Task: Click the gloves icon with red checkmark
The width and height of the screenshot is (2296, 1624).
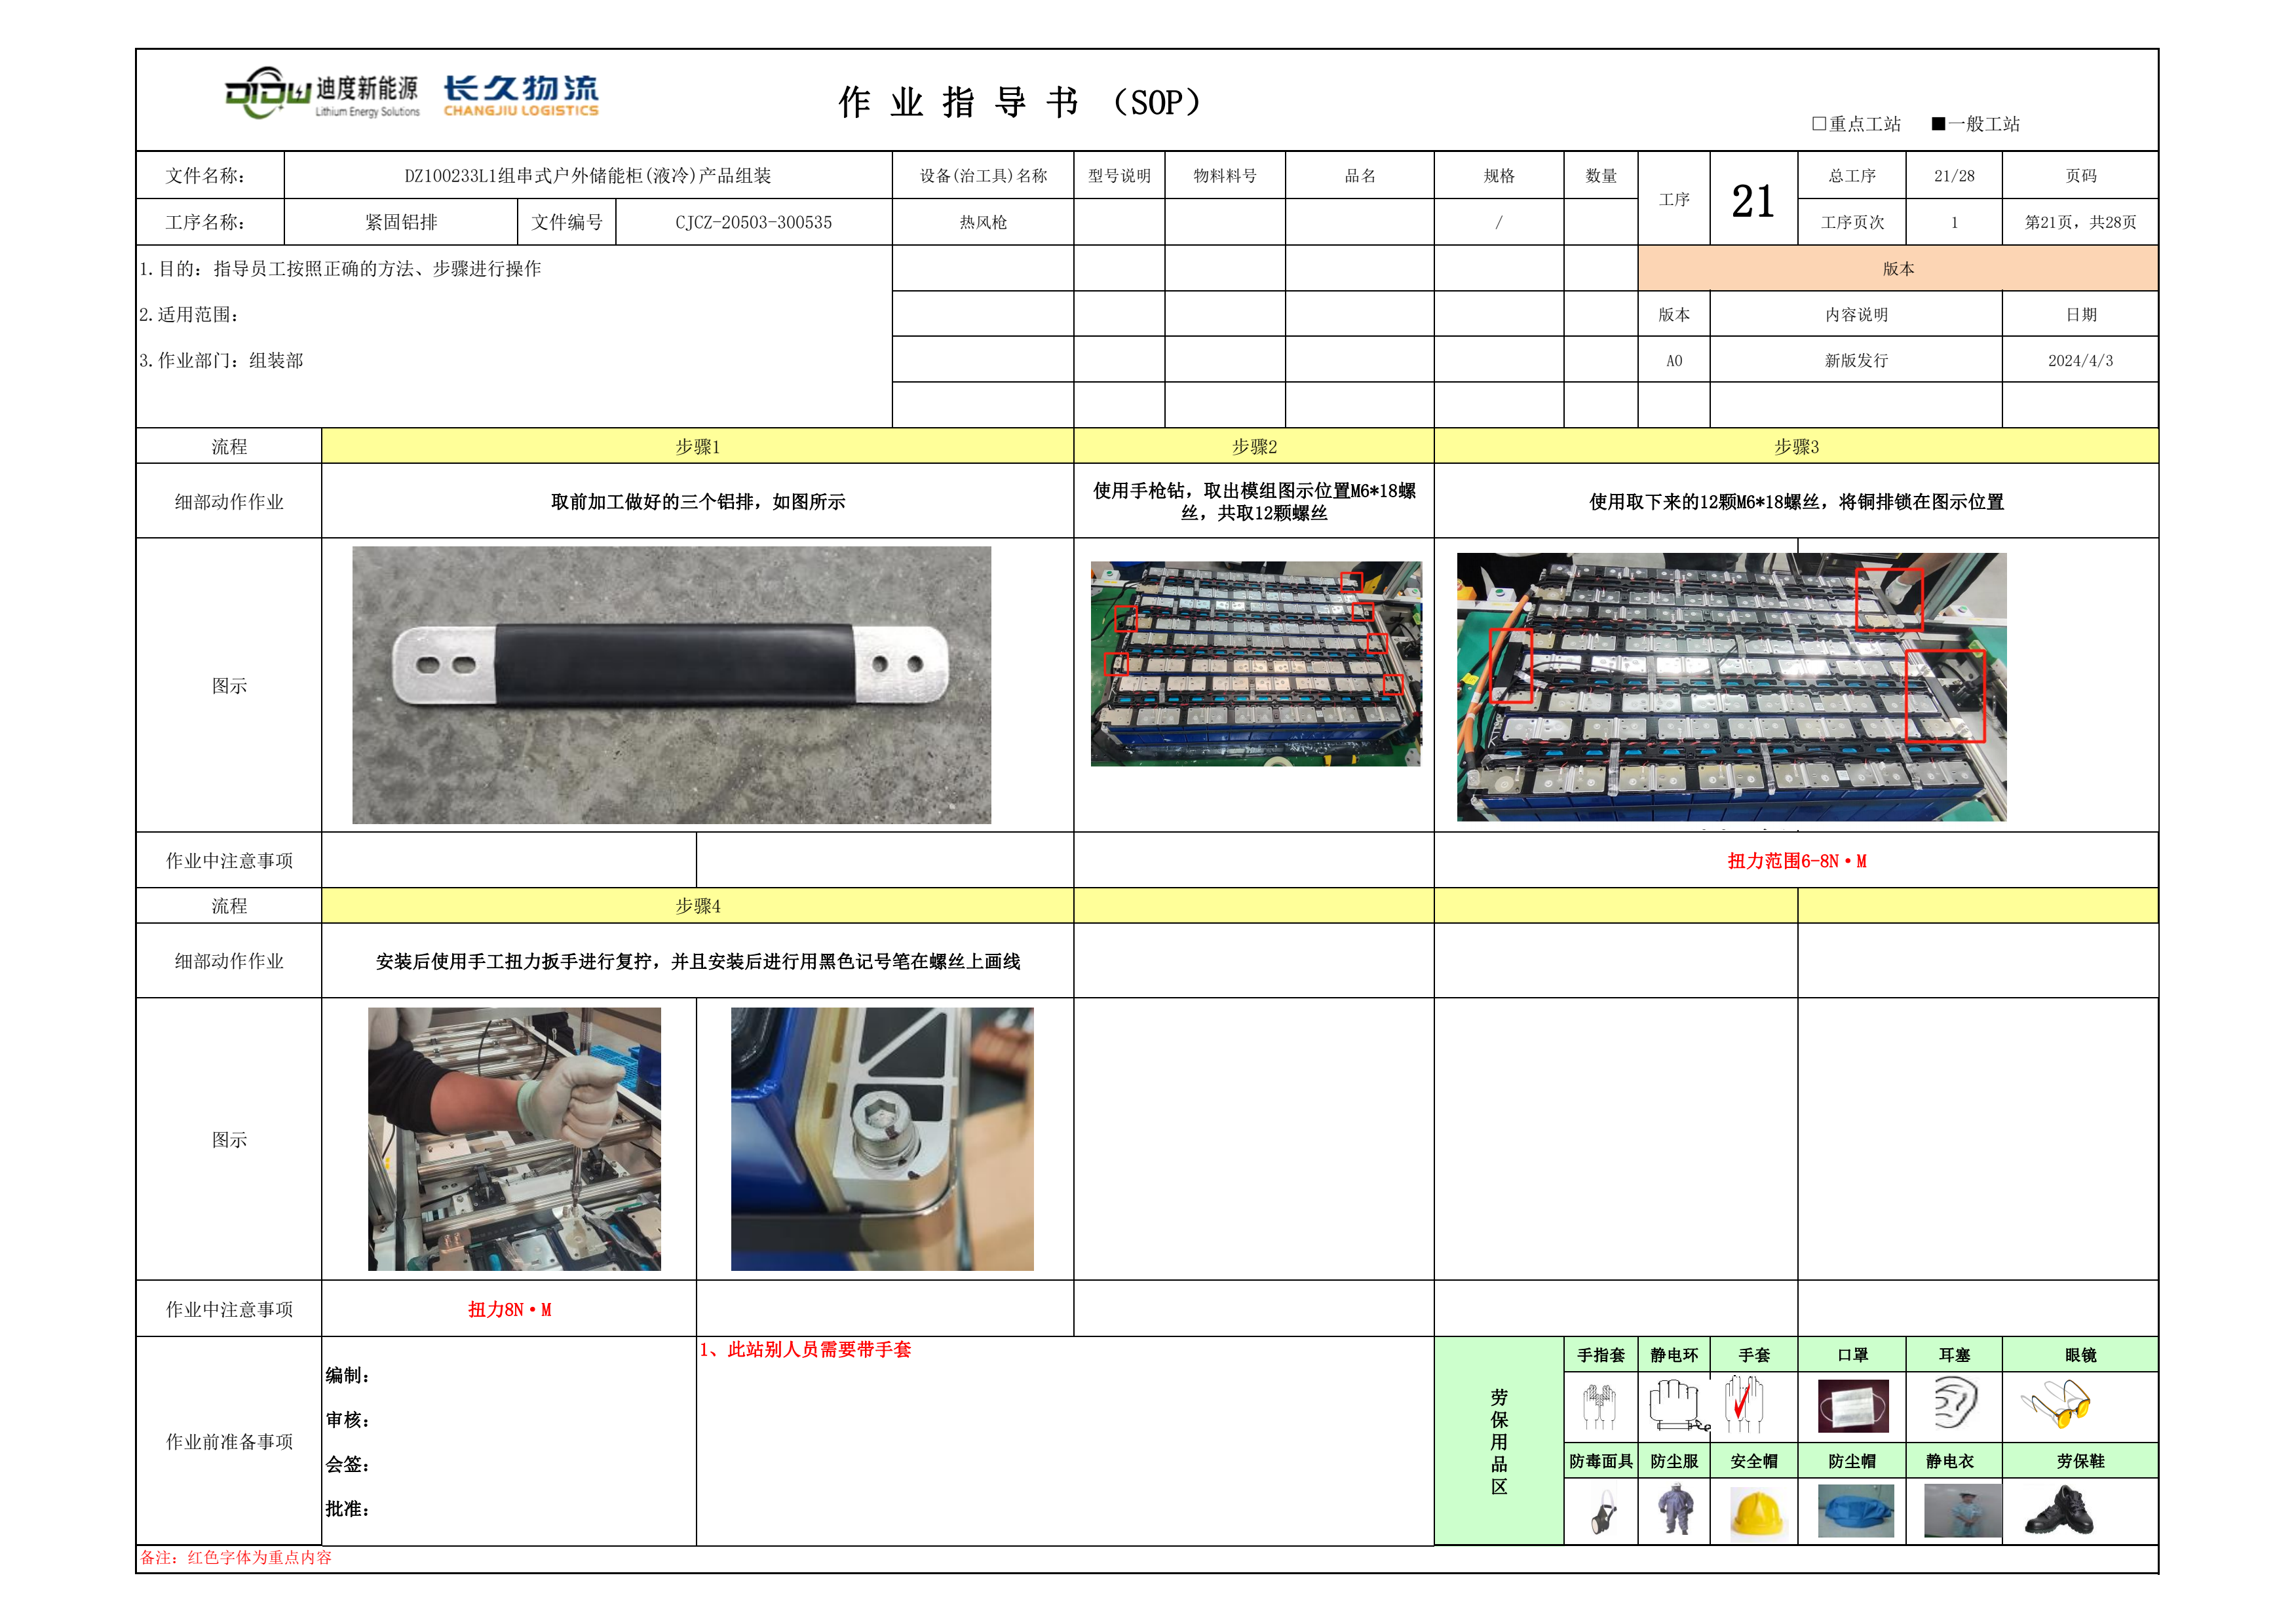Action: [x=1744, y=1404]
